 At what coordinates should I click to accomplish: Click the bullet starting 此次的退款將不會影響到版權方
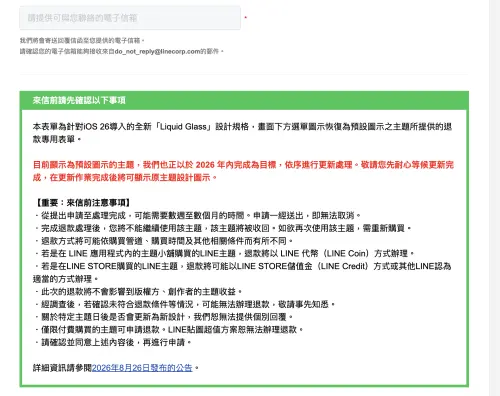(x=138, y=292)
